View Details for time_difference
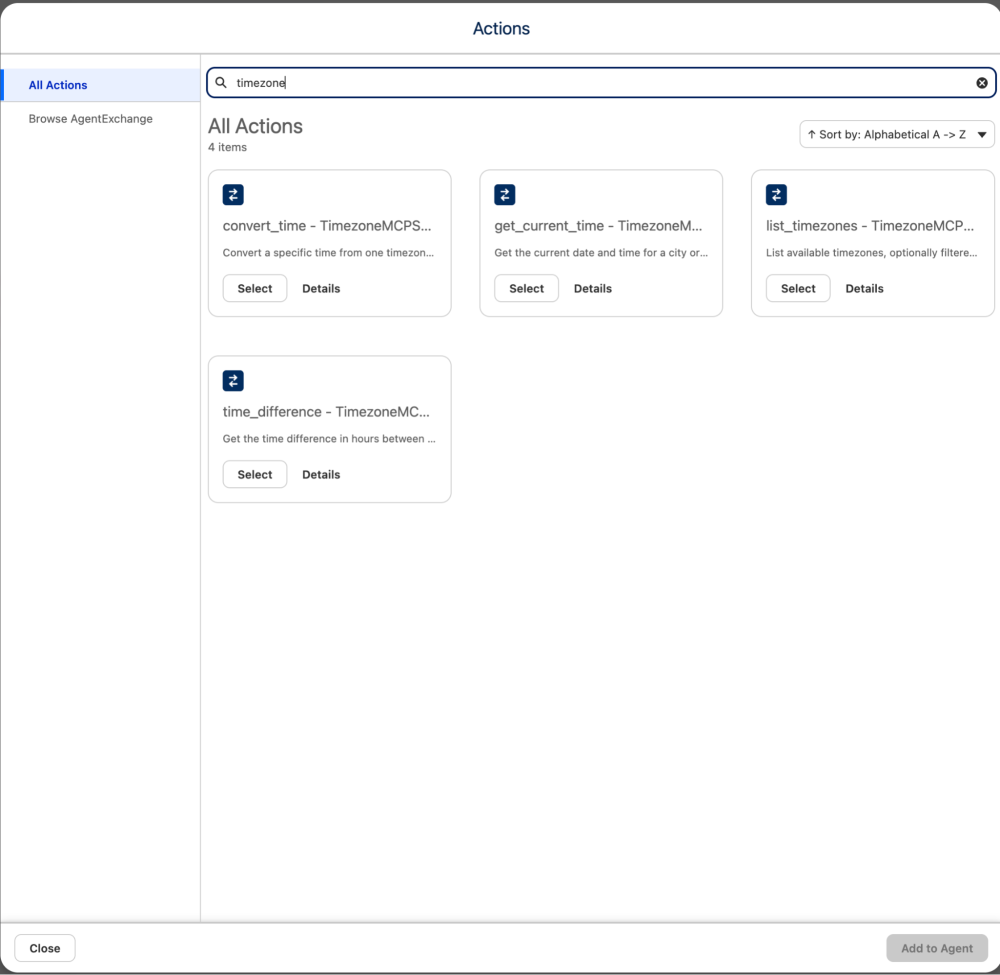 (x=321, y=474)
